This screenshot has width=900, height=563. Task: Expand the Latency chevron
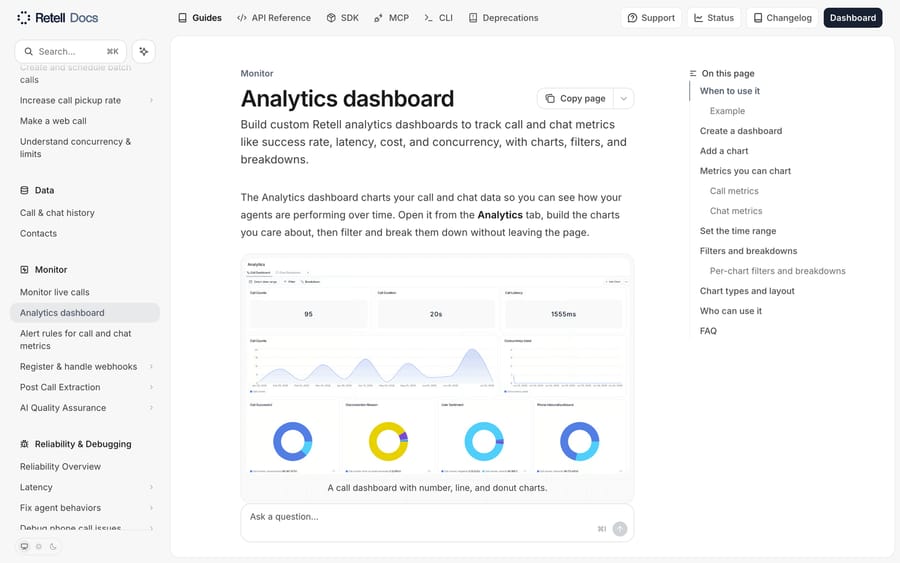pos(152,487)
